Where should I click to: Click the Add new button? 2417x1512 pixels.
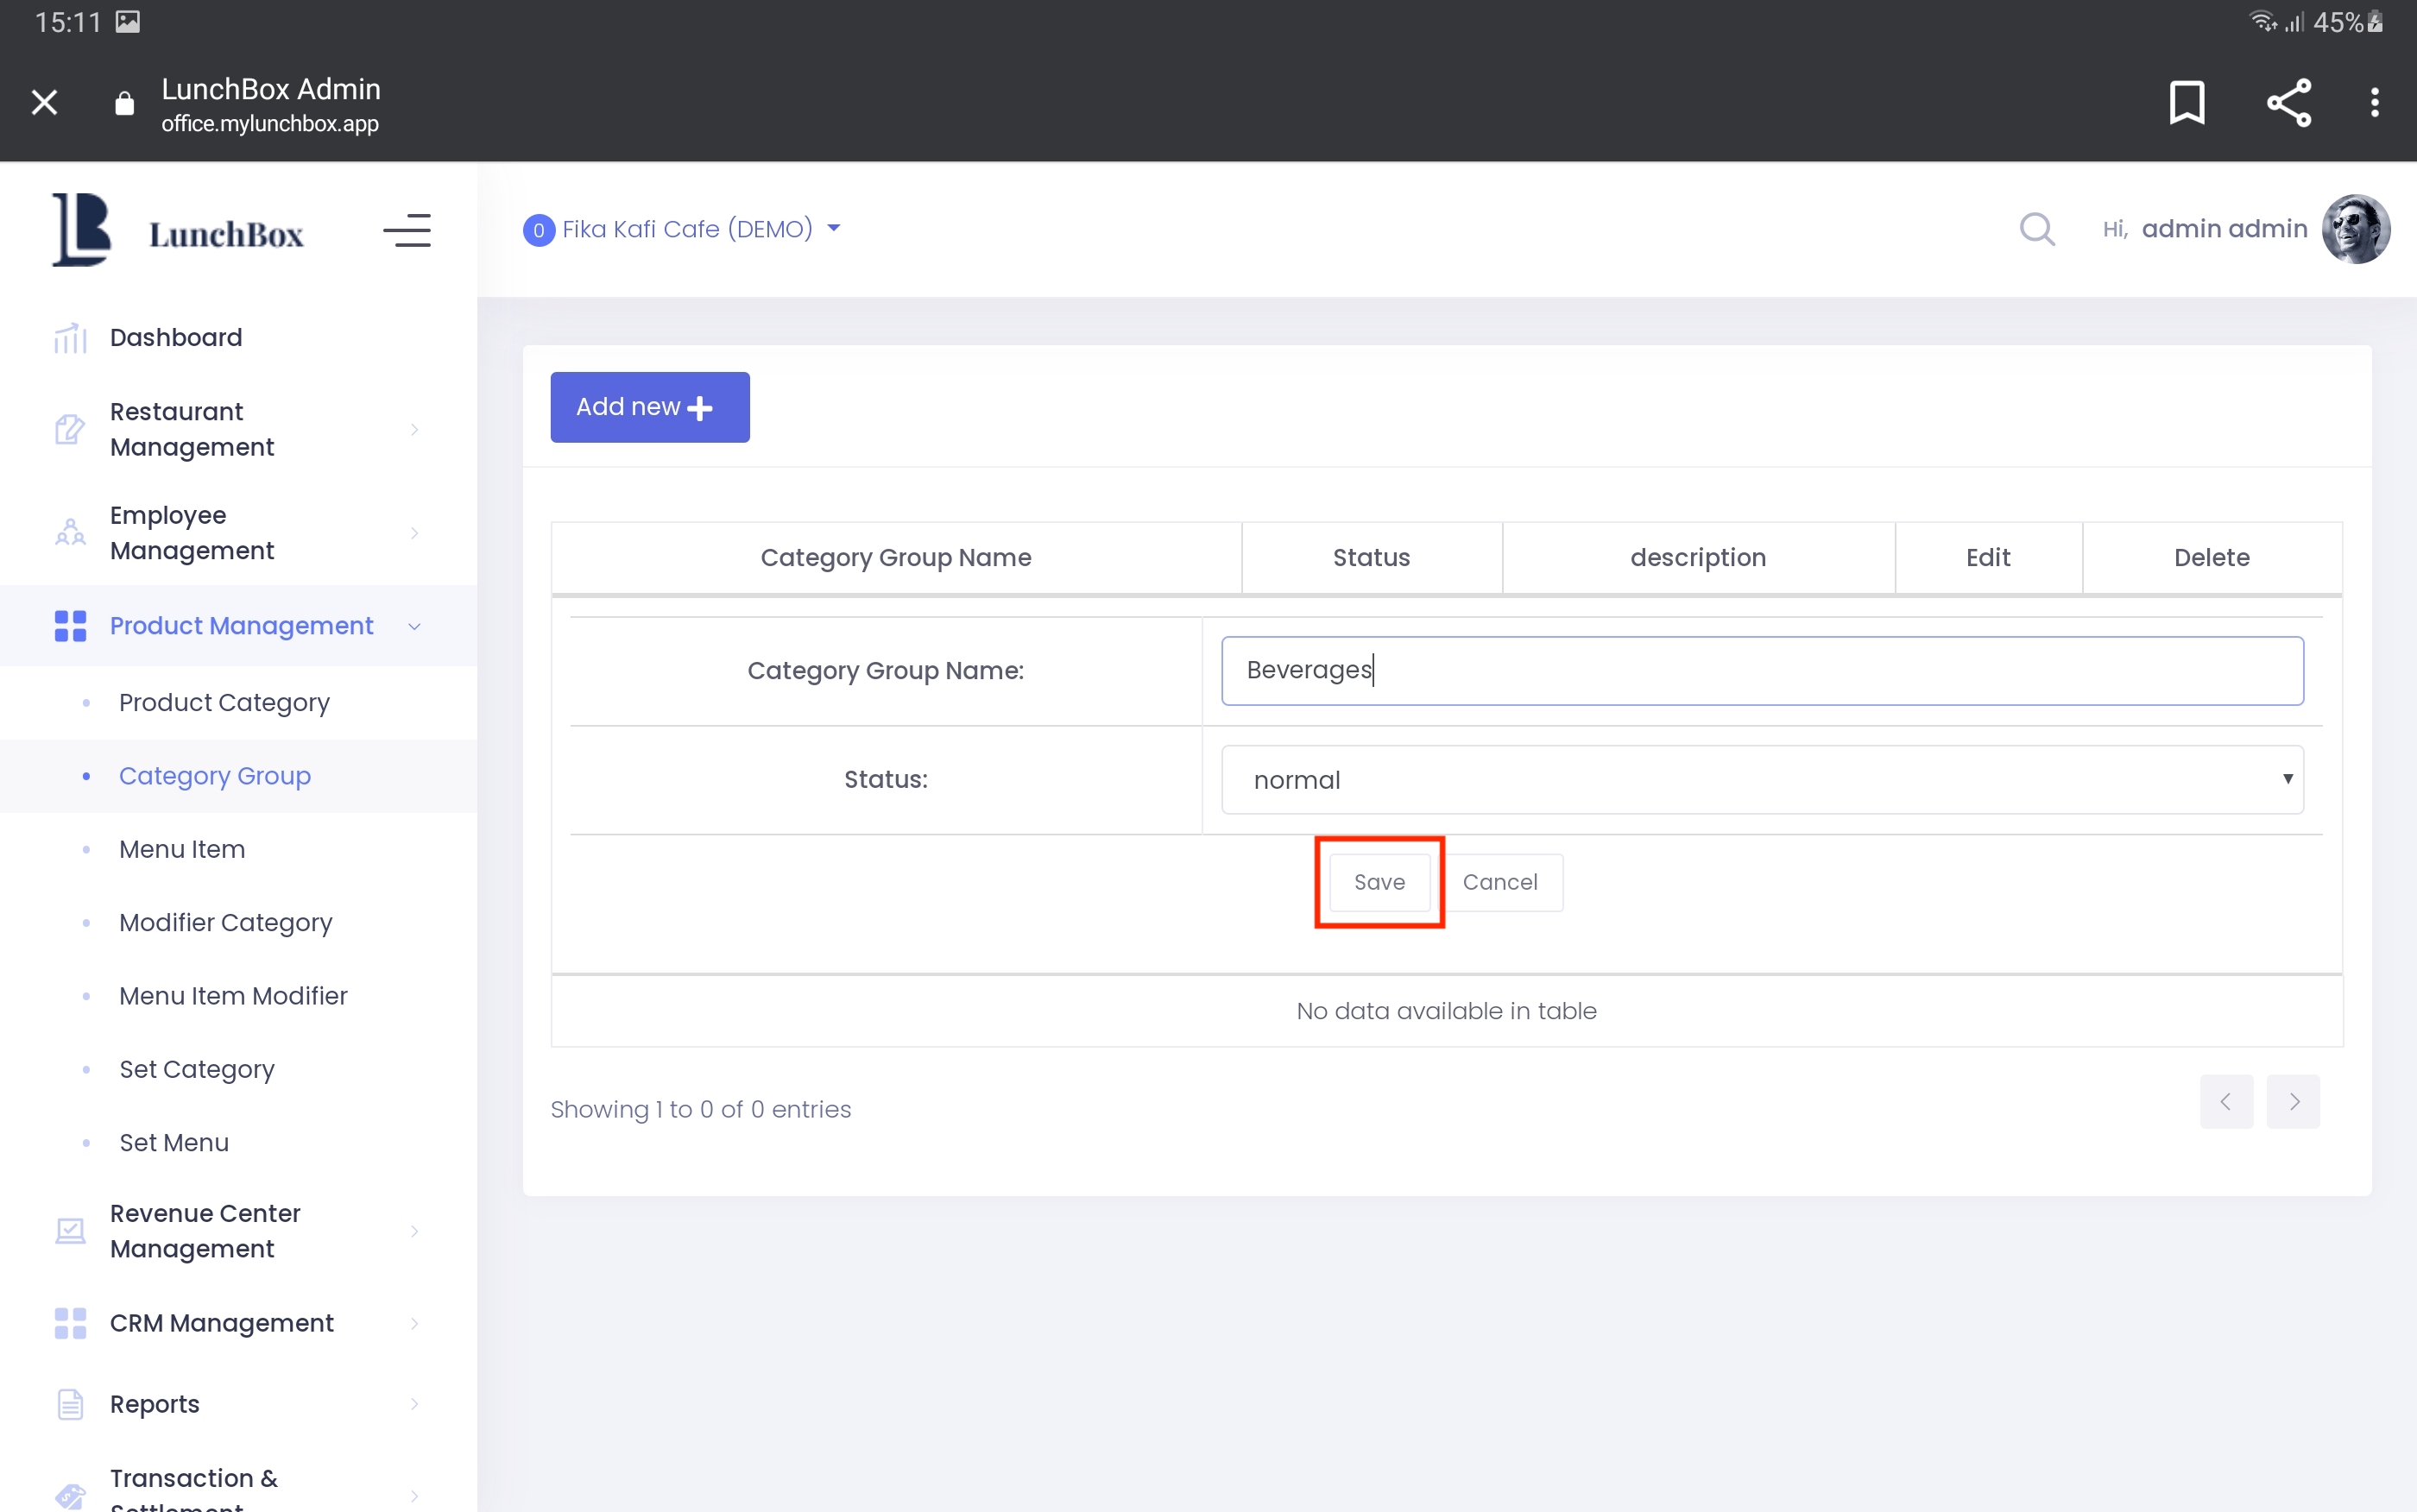[x=649, y=407]
